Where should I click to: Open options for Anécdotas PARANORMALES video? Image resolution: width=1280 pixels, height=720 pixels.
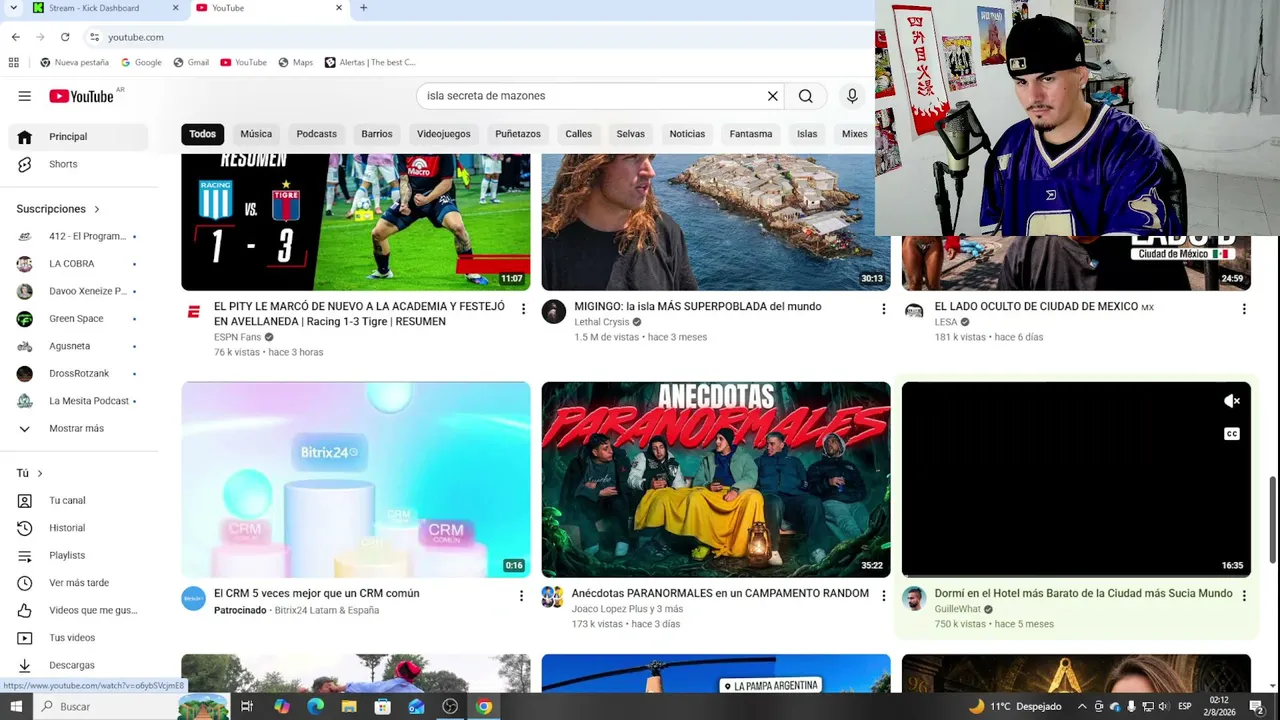click(x=883, y=596)
